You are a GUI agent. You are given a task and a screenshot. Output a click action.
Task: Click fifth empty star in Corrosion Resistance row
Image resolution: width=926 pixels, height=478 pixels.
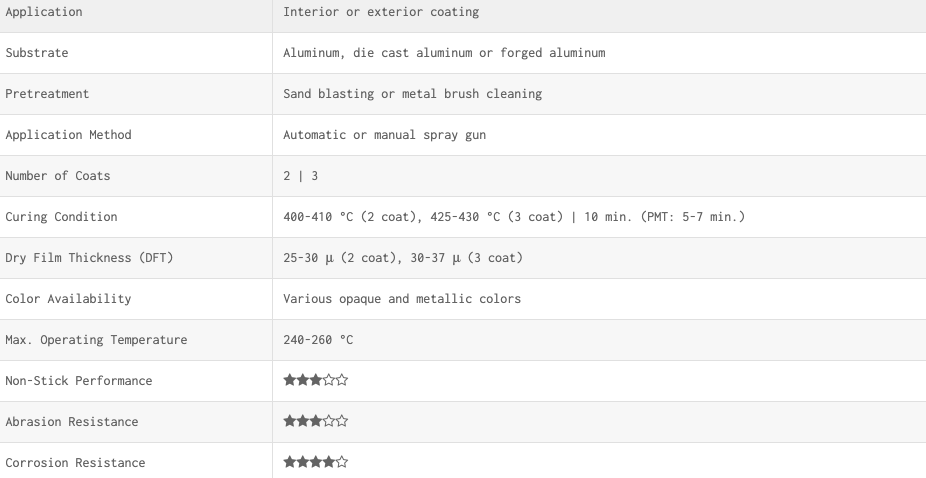click(342, 462)
